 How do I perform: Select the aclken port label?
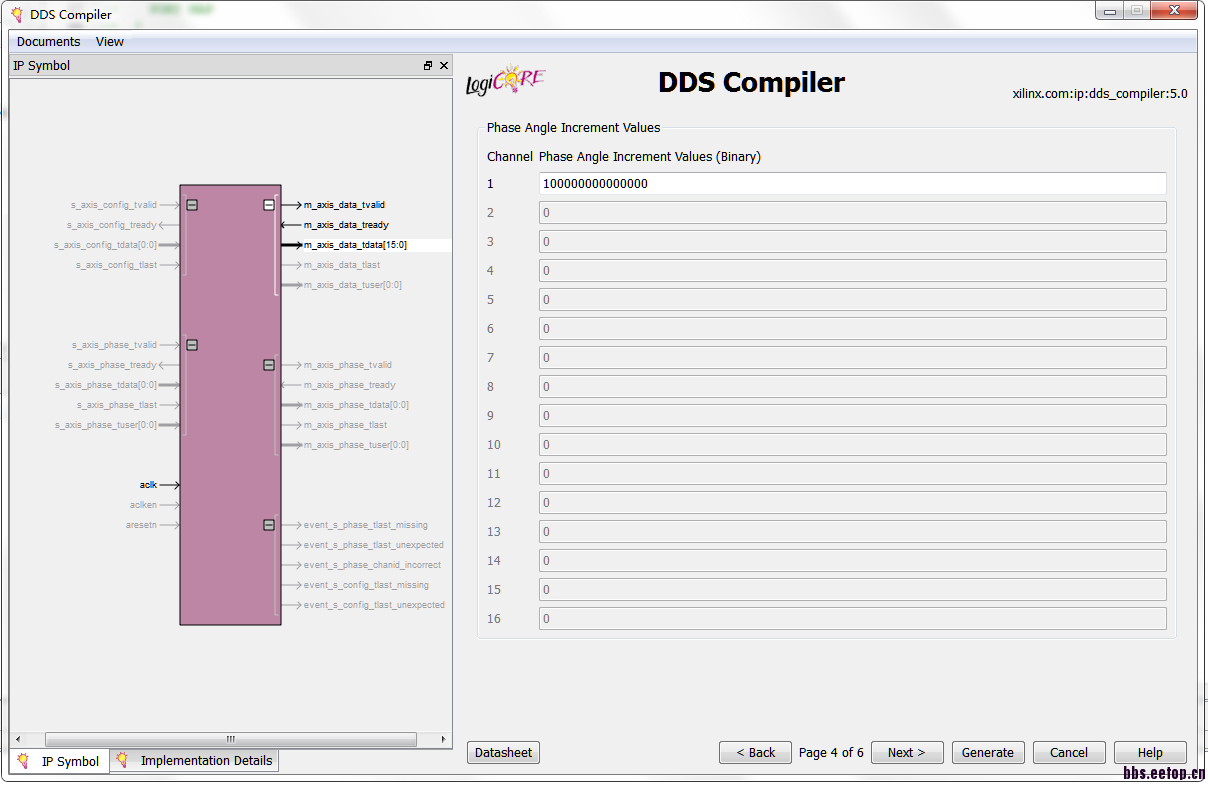[143, 505]
